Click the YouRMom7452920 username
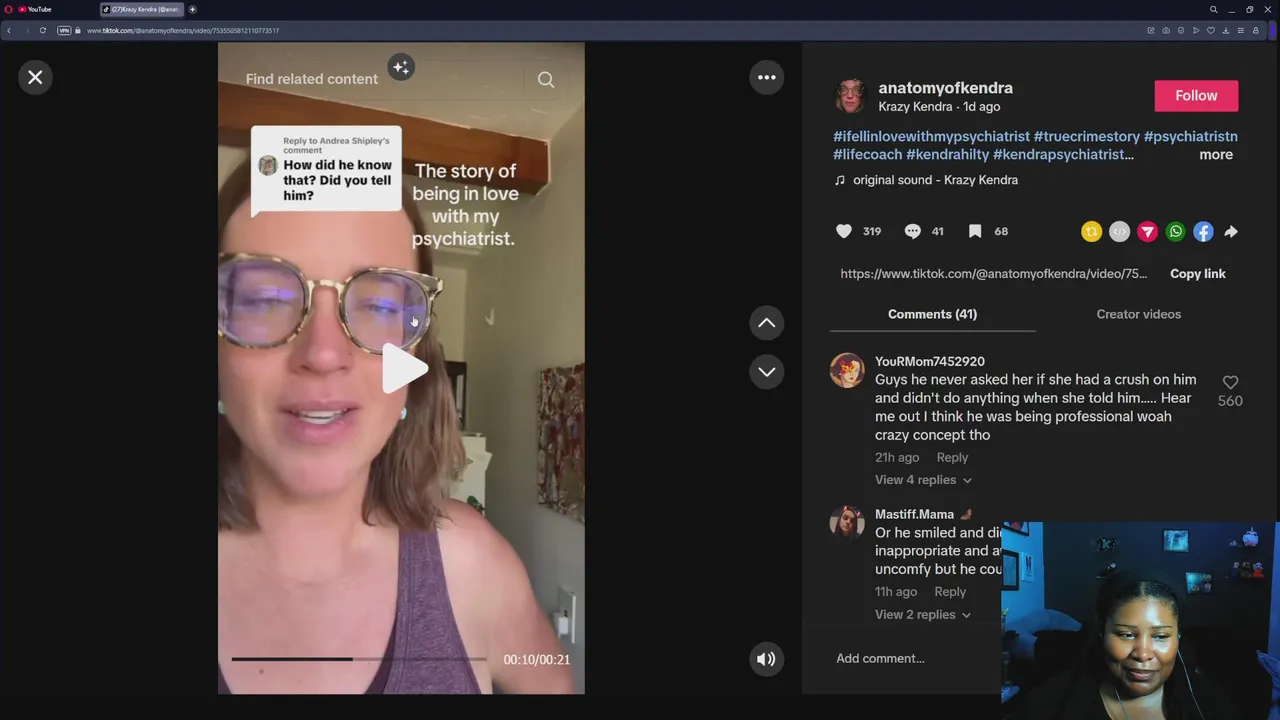 pos(929,361)
